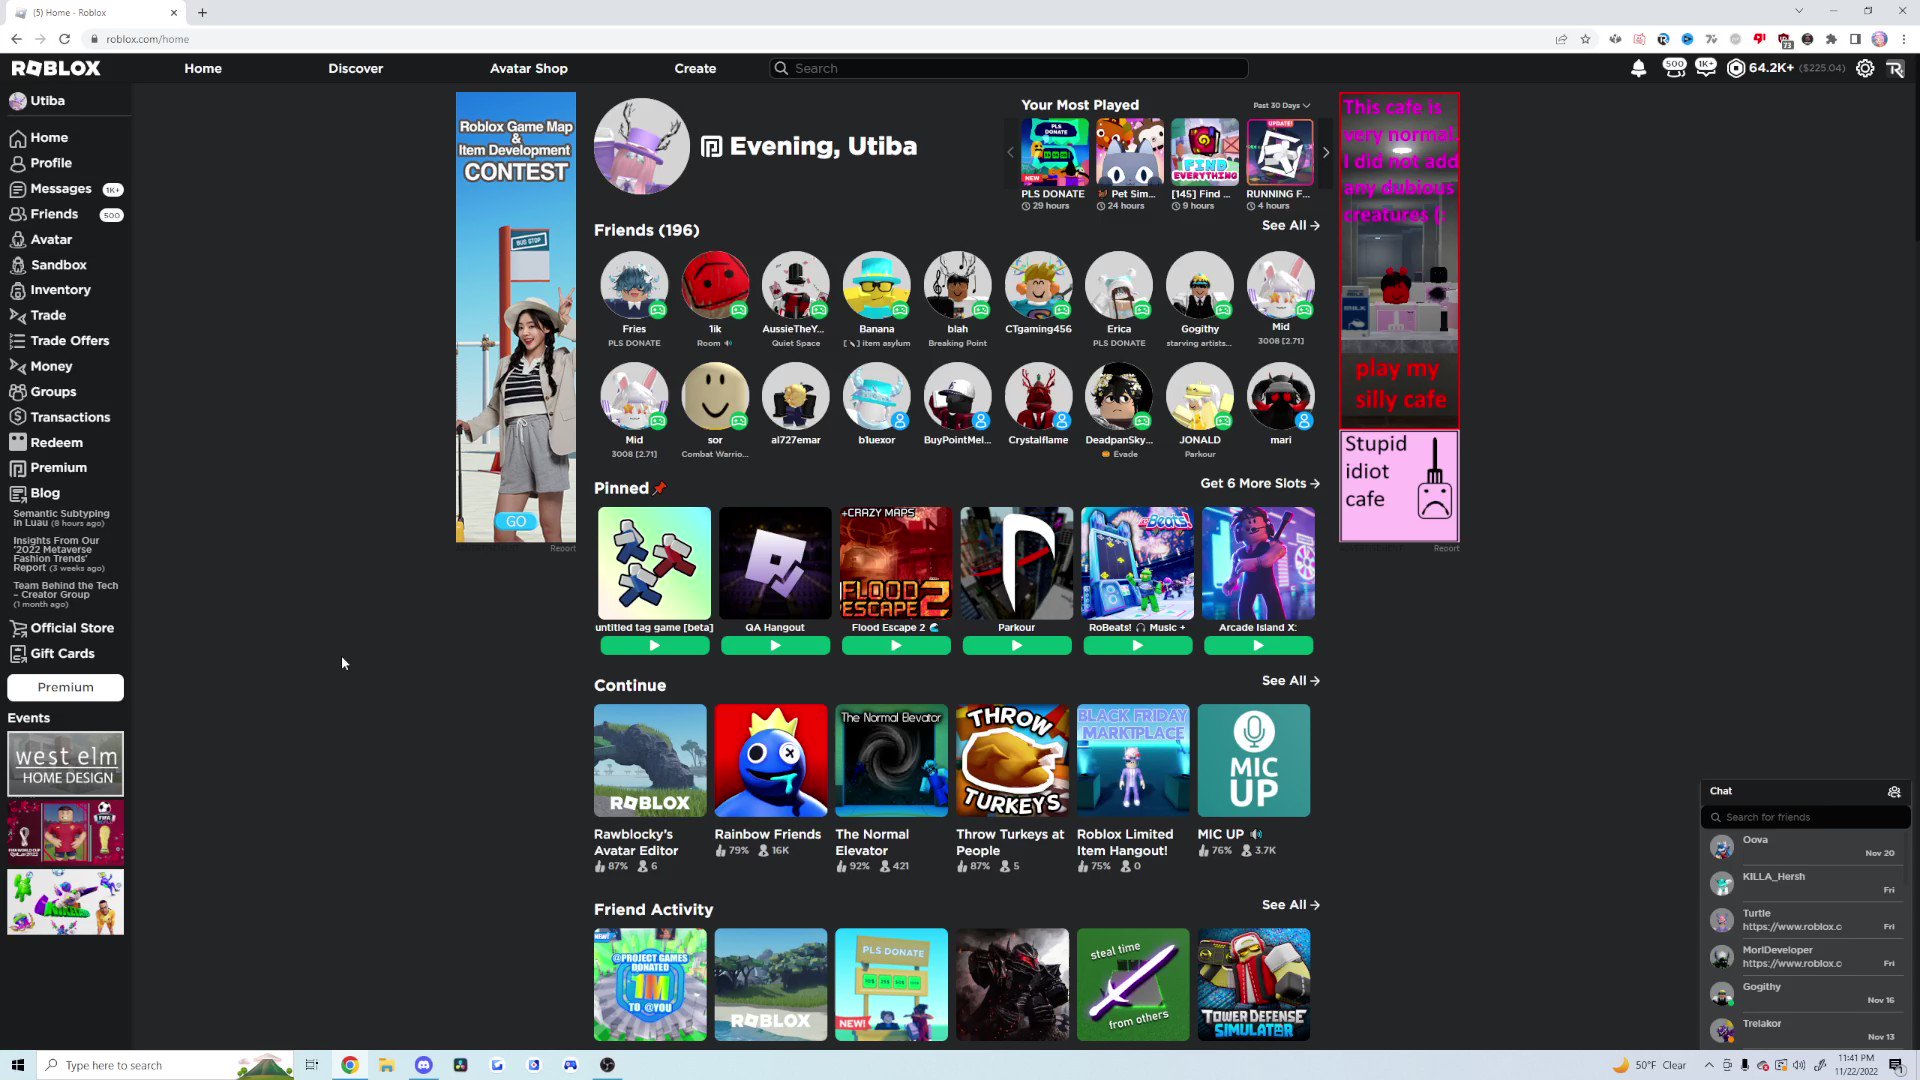Click the Windows Start button
Viewport: 1920px width, 1080px height.
[17, 1065]
